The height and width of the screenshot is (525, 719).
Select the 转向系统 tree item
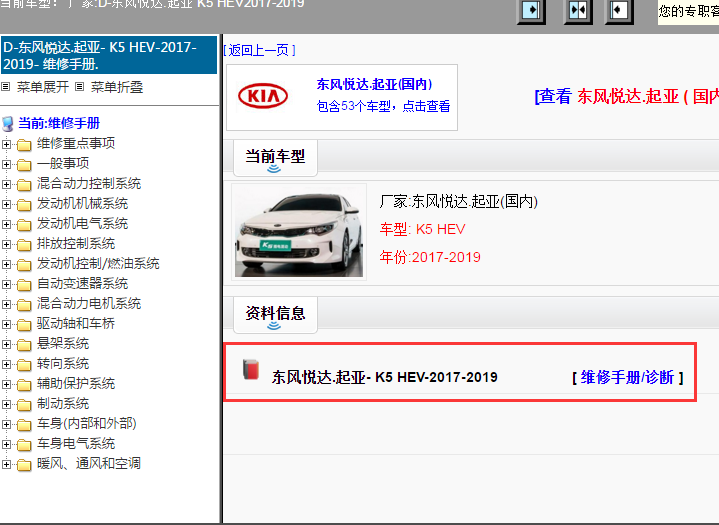[x=63, y=364]
